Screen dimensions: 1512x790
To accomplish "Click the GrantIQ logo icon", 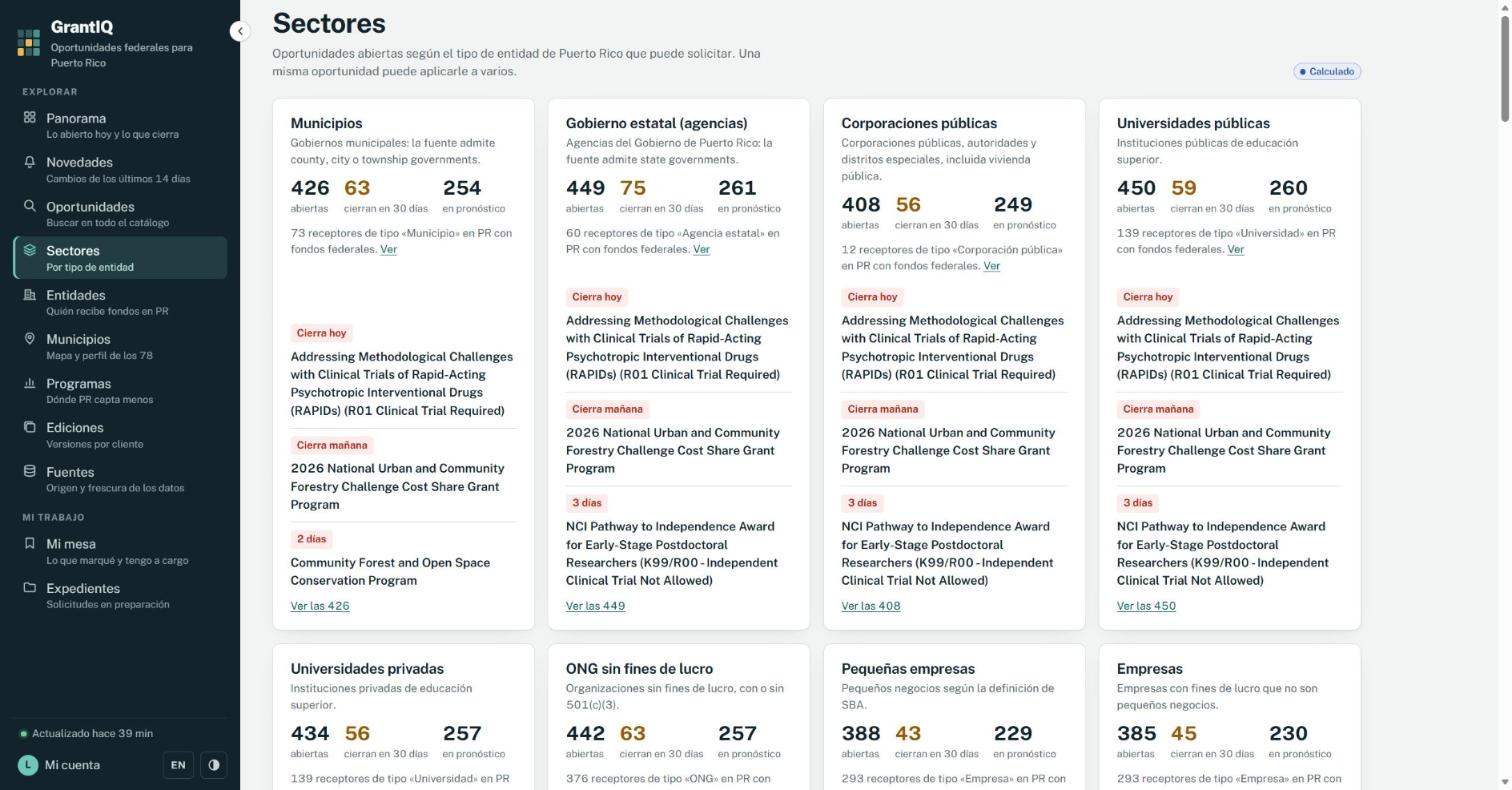I will 29,42.
